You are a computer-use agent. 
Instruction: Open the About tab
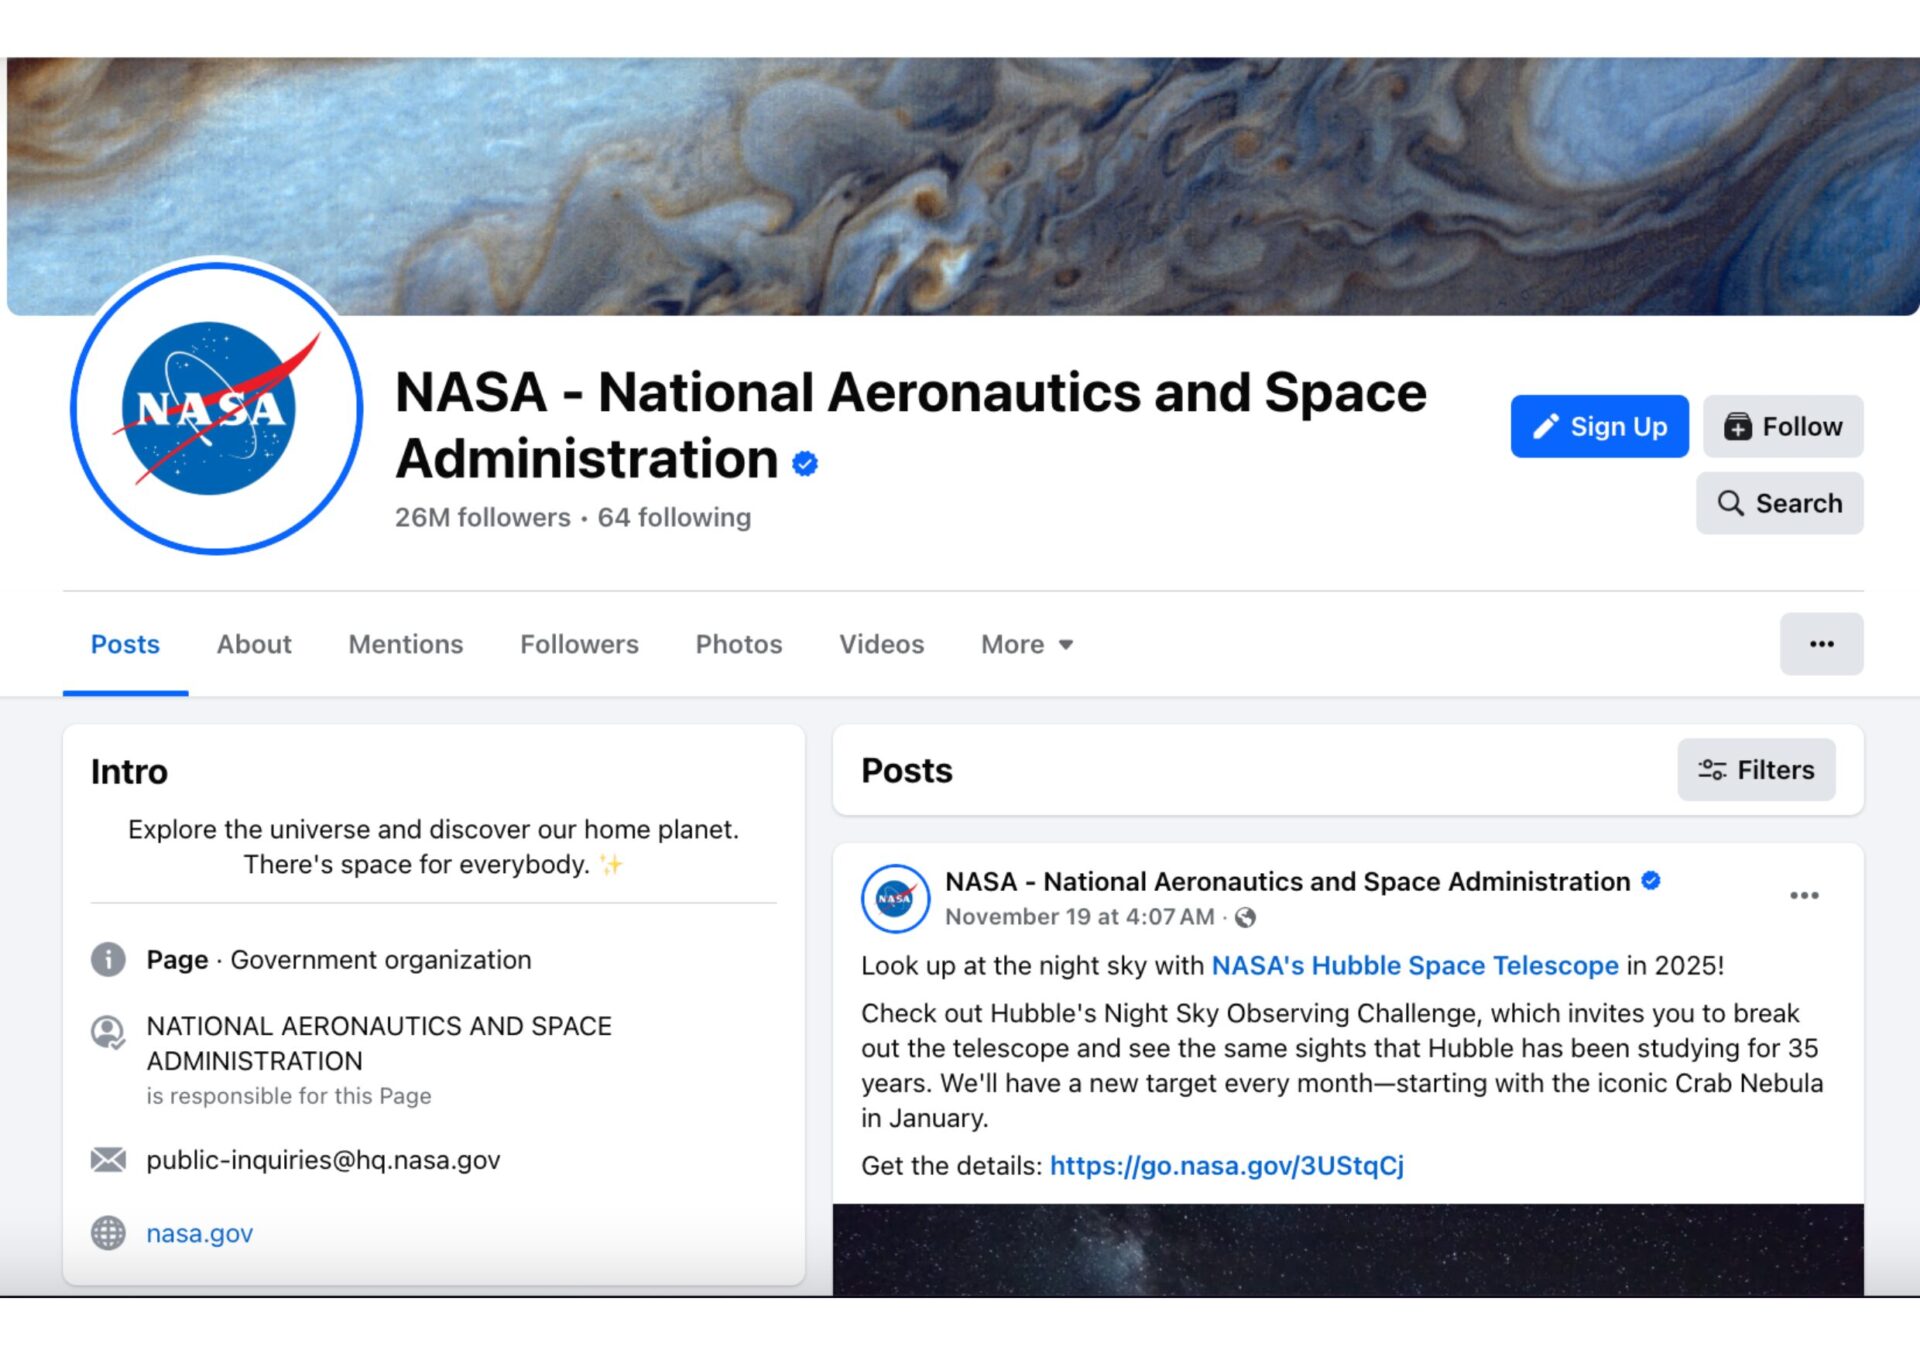pos(254,644)
